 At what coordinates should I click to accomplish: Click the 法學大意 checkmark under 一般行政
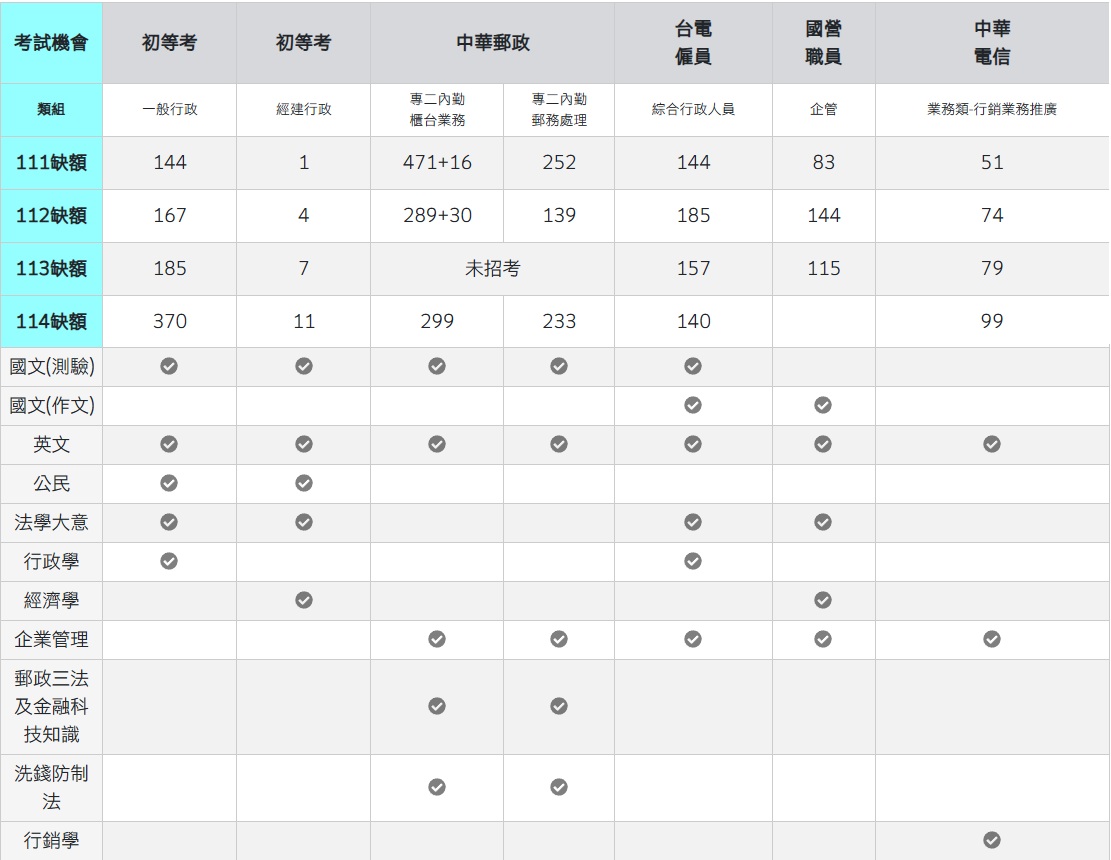[x=169, y=522]
